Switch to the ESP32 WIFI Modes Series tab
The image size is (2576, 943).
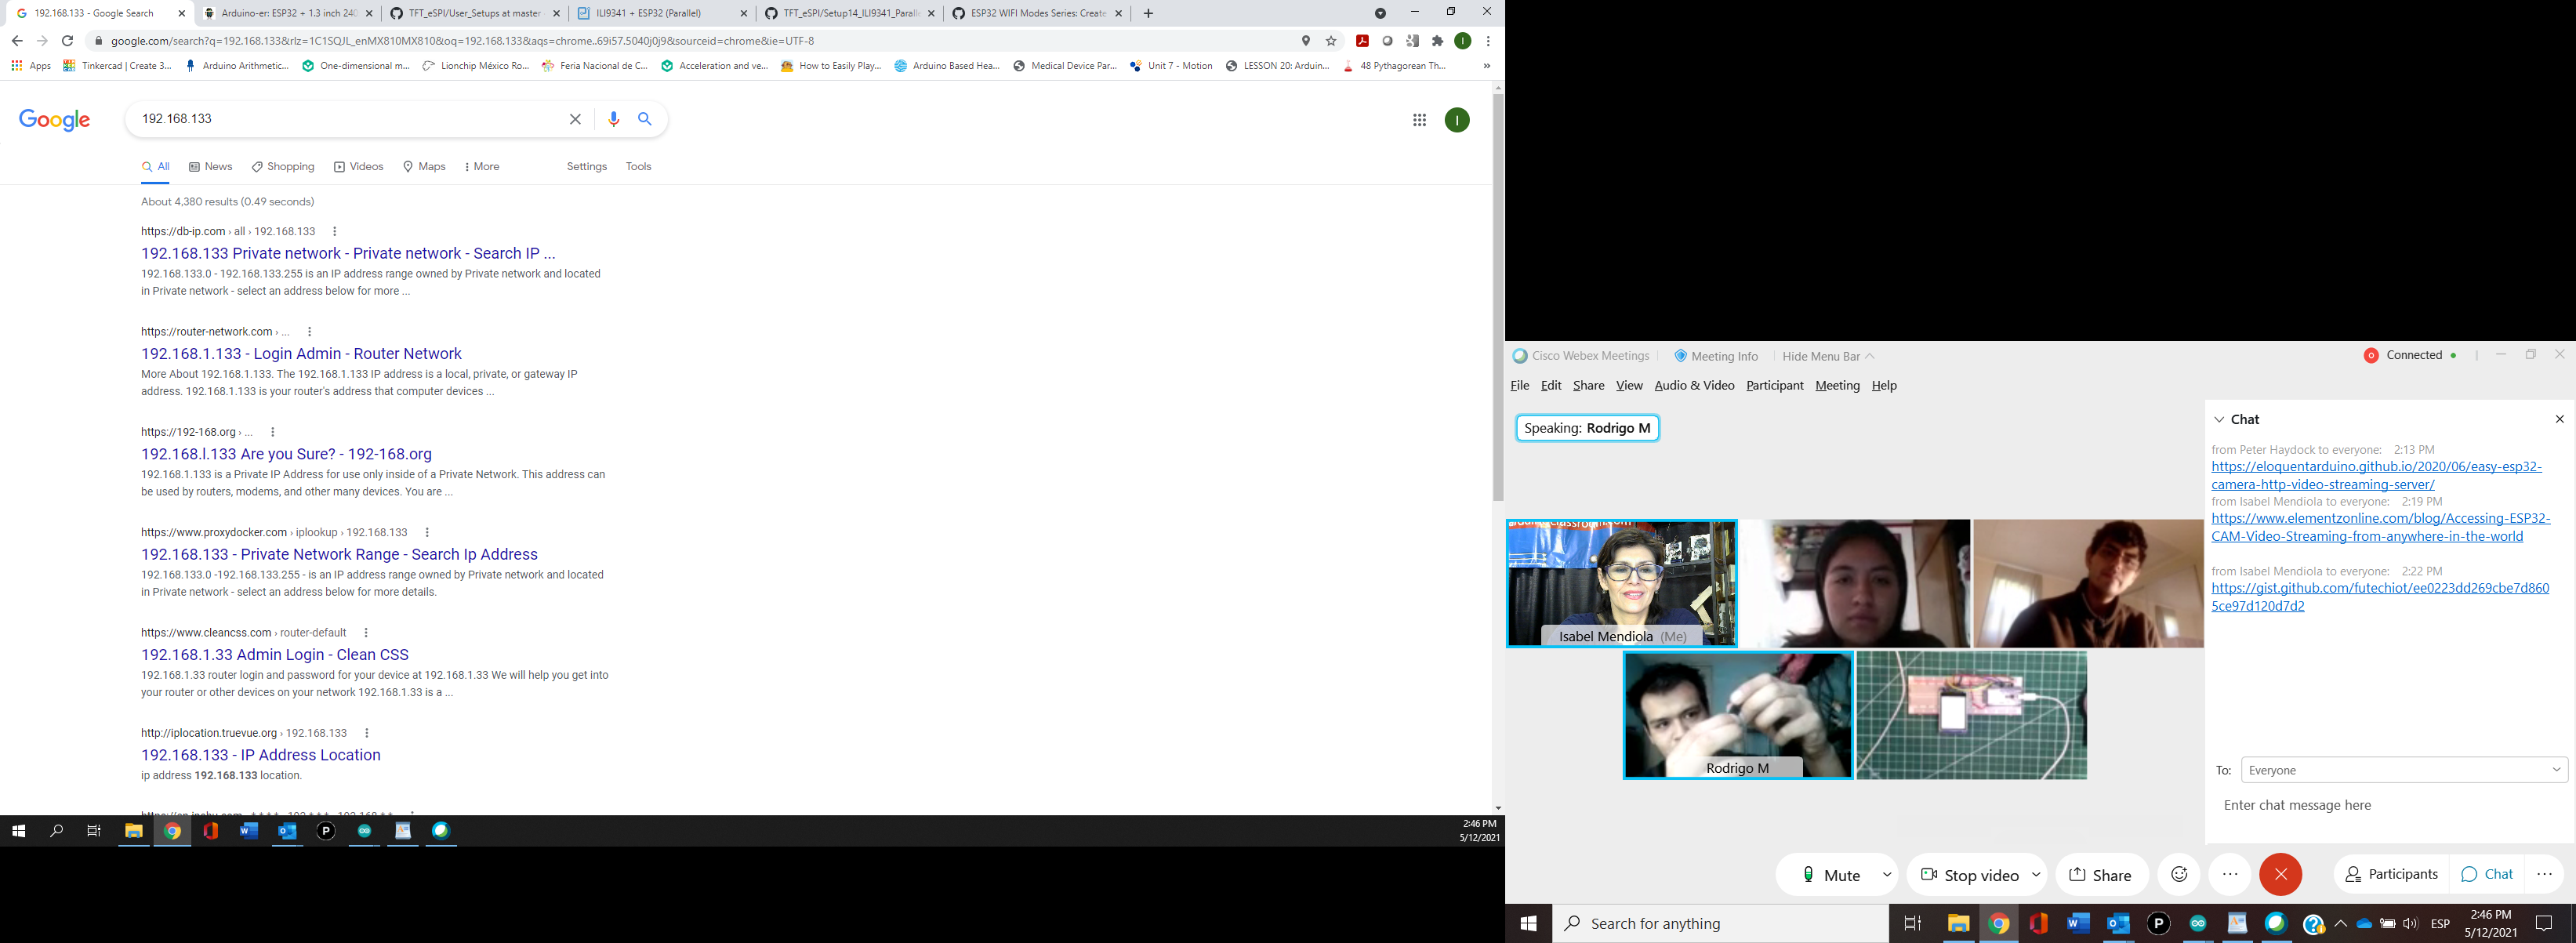[1037, 13]
